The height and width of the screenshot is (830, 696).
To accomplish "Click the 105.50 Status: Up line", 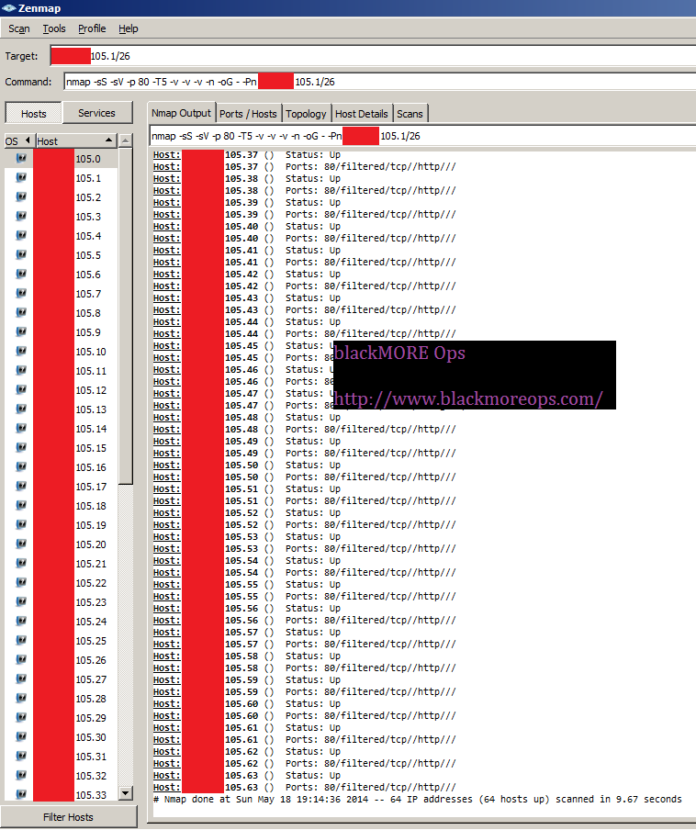I will (247, 465).
